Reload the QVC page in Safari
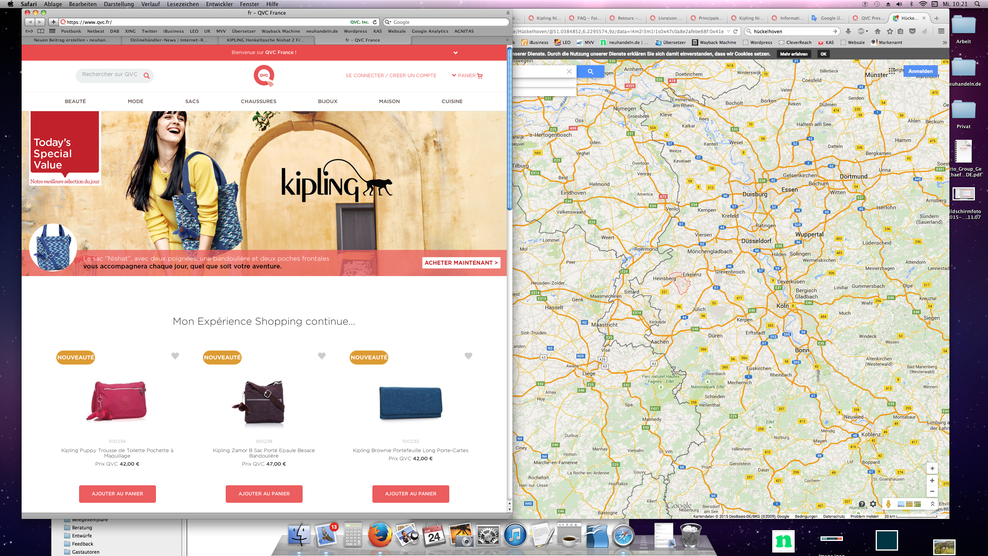Viewport: 988px width, 556px height. (x=375, y=22)
